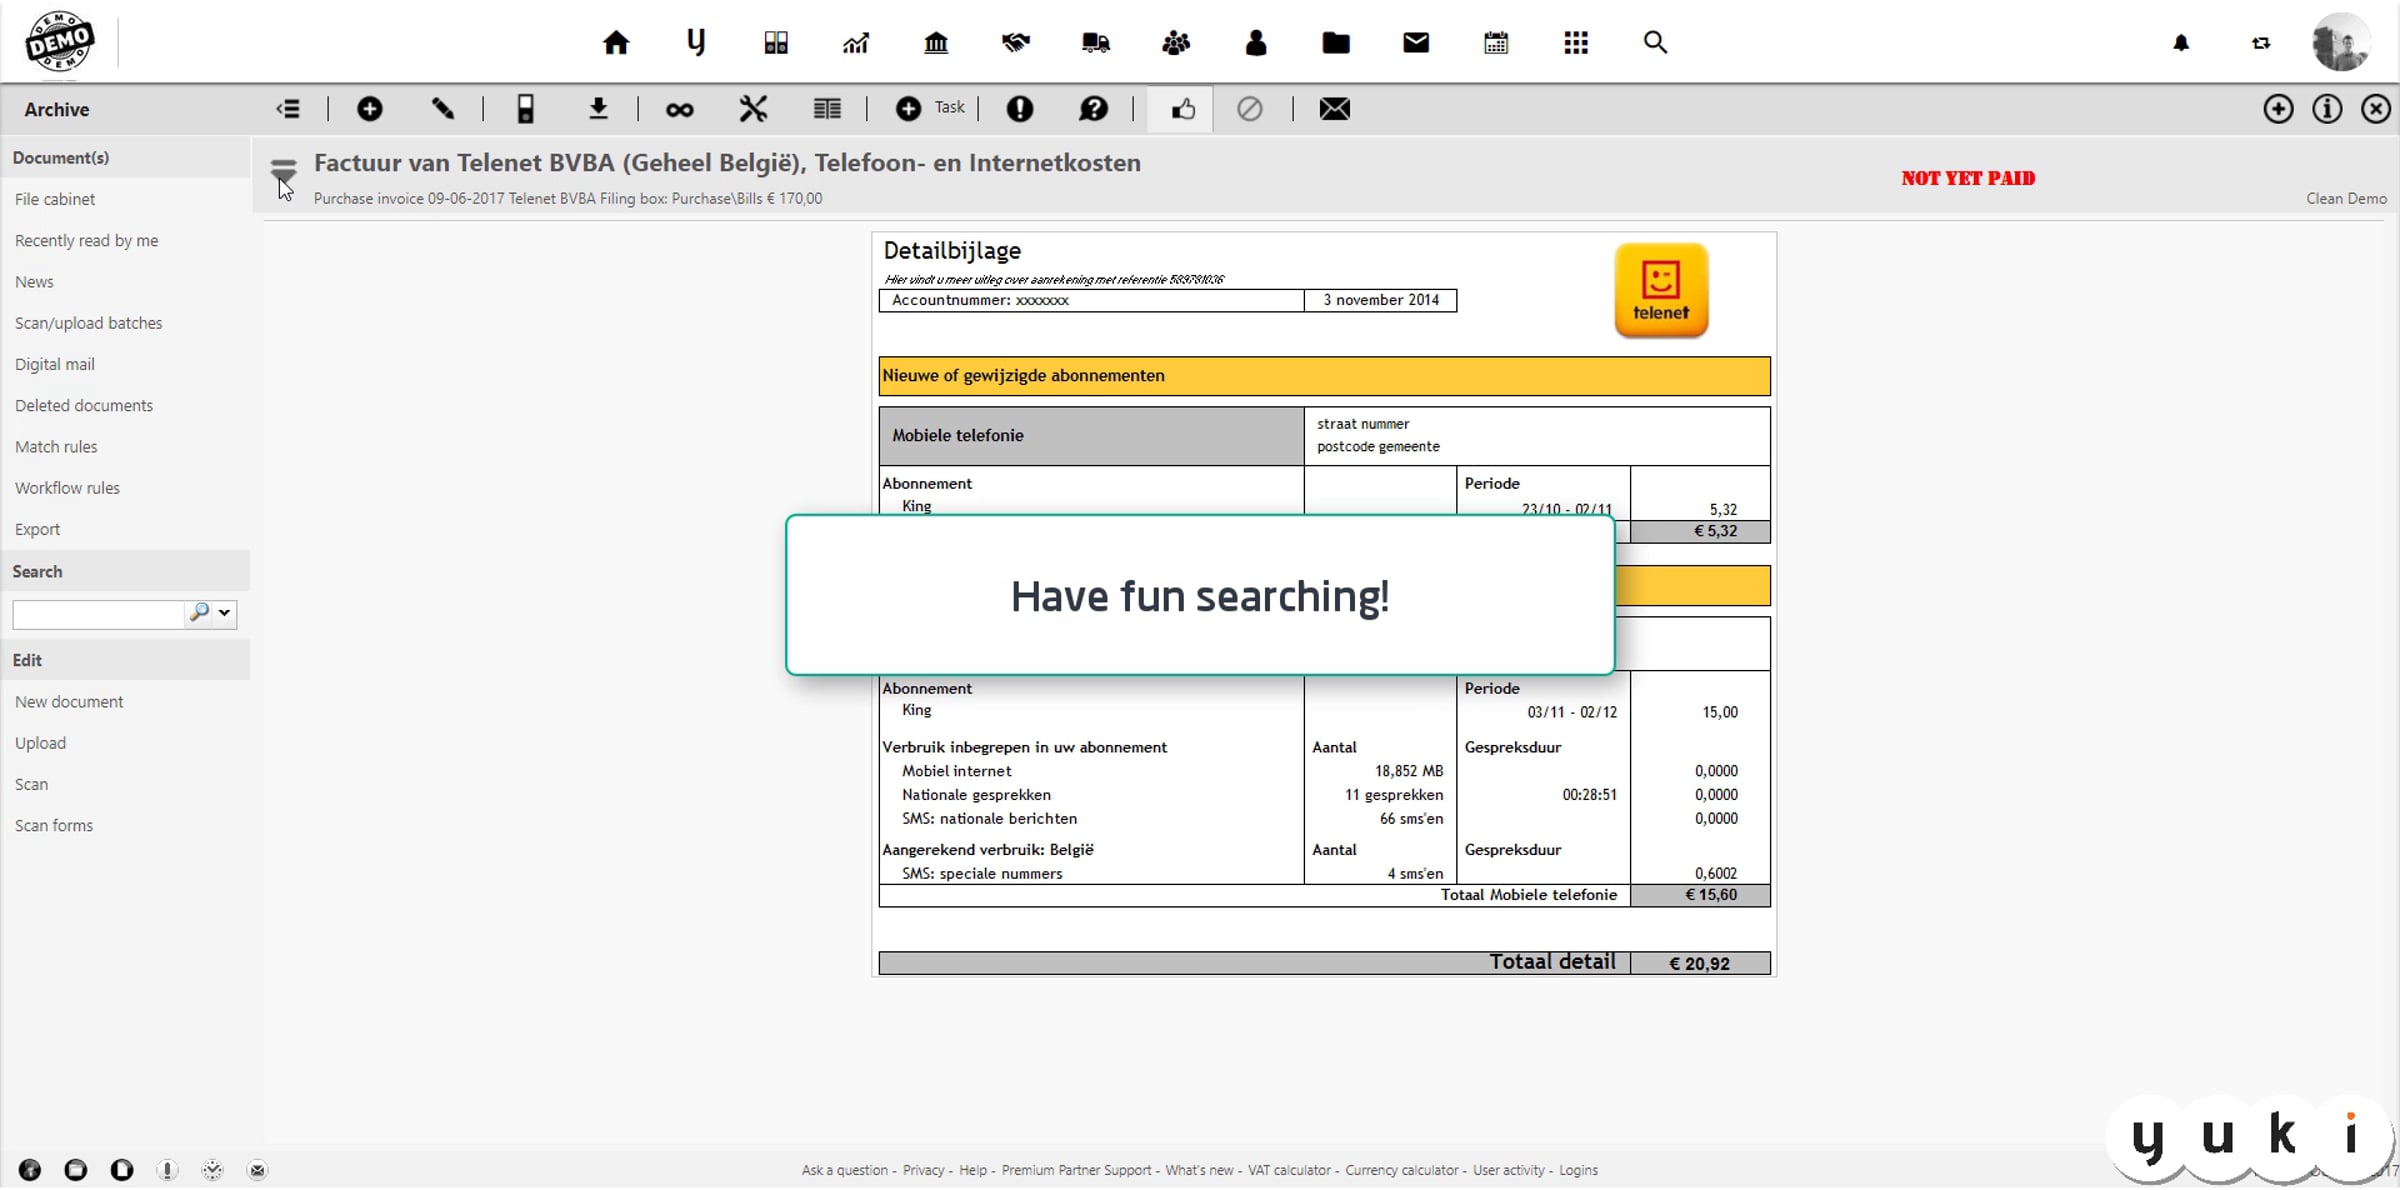Click the crossed tools settings icon
Viewport: 2400px width, 1190px height.
[753, 109]
